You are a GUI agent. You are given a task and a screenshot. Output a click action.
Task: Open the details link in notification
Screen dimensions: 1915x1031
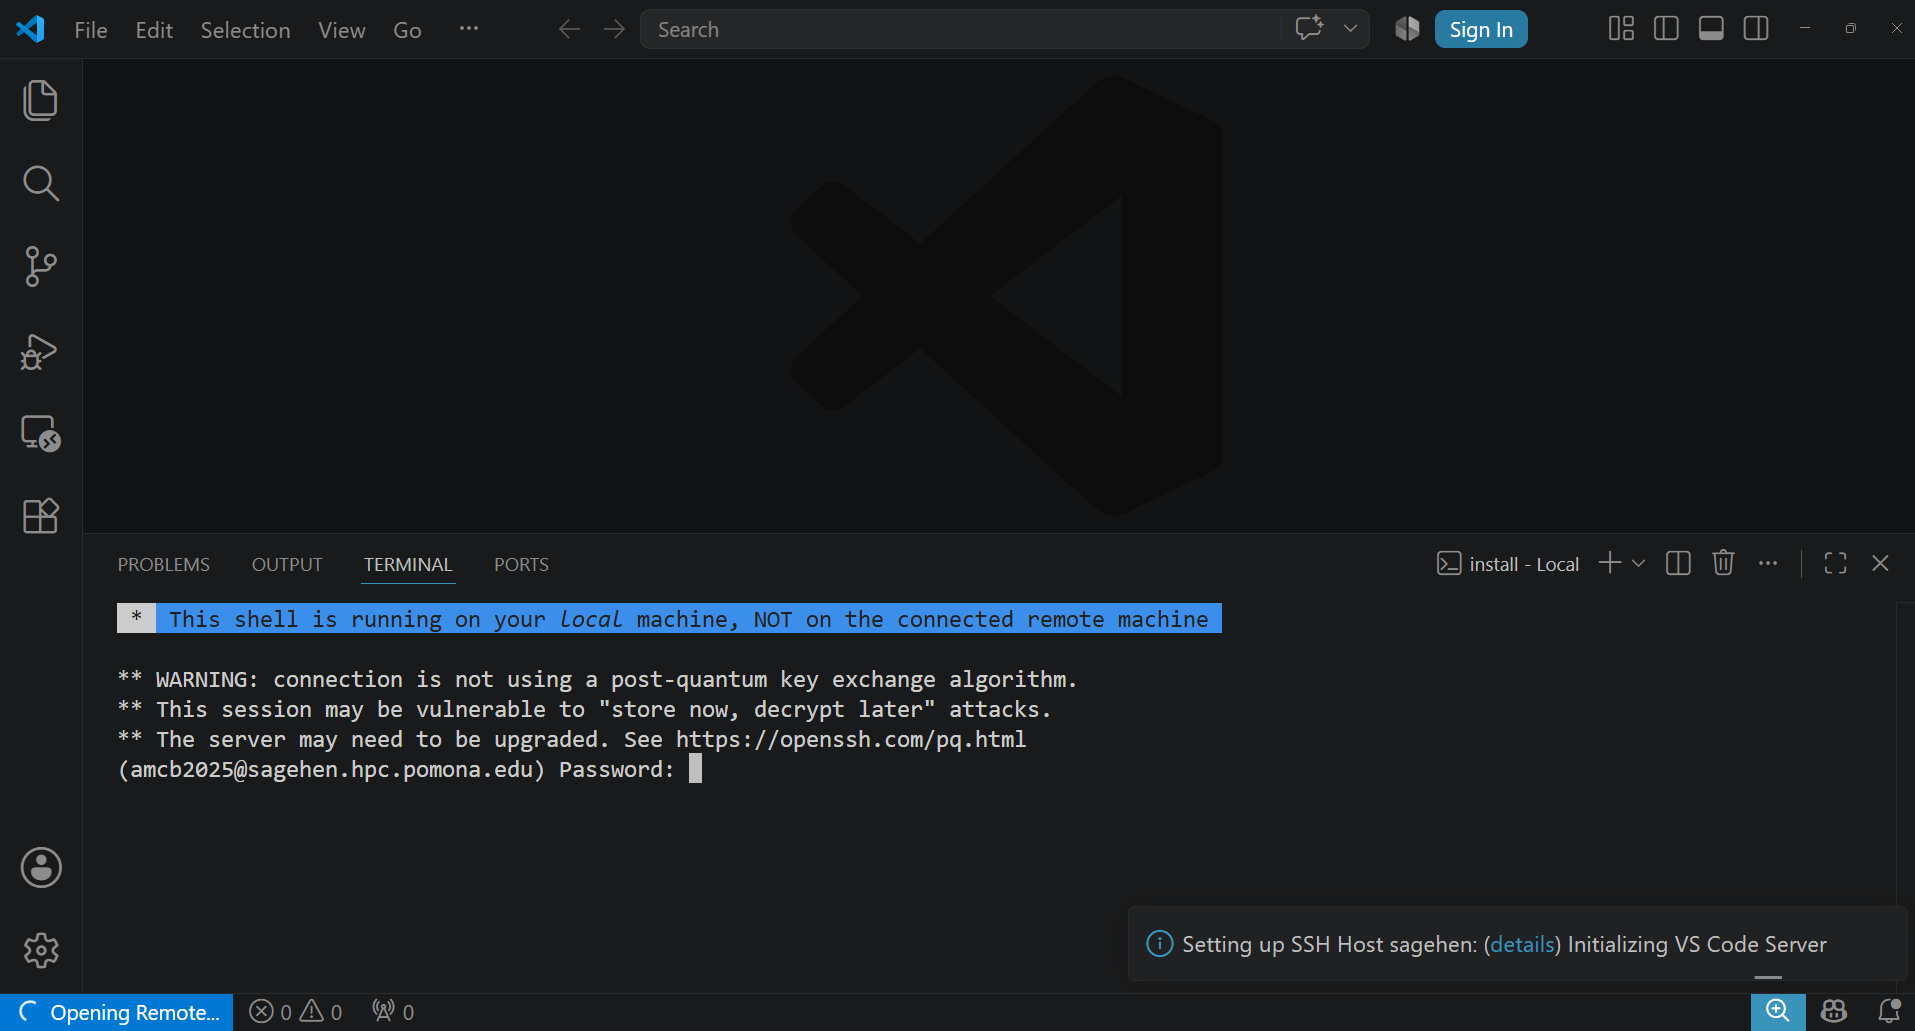coord(1522,944)
